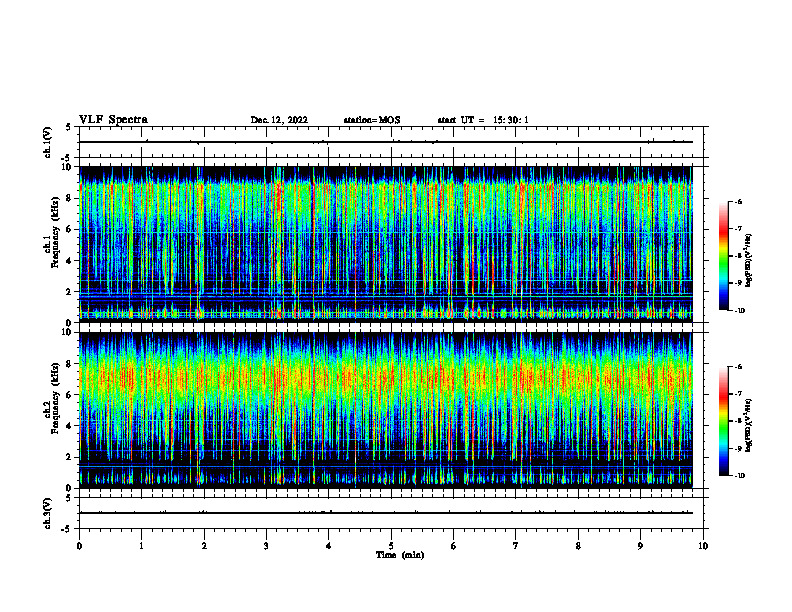Image resolution: width=792 pixels, height=612 pixels.
Task: Click the ch.3(V) waveform trace
Action: coord(386,513)
